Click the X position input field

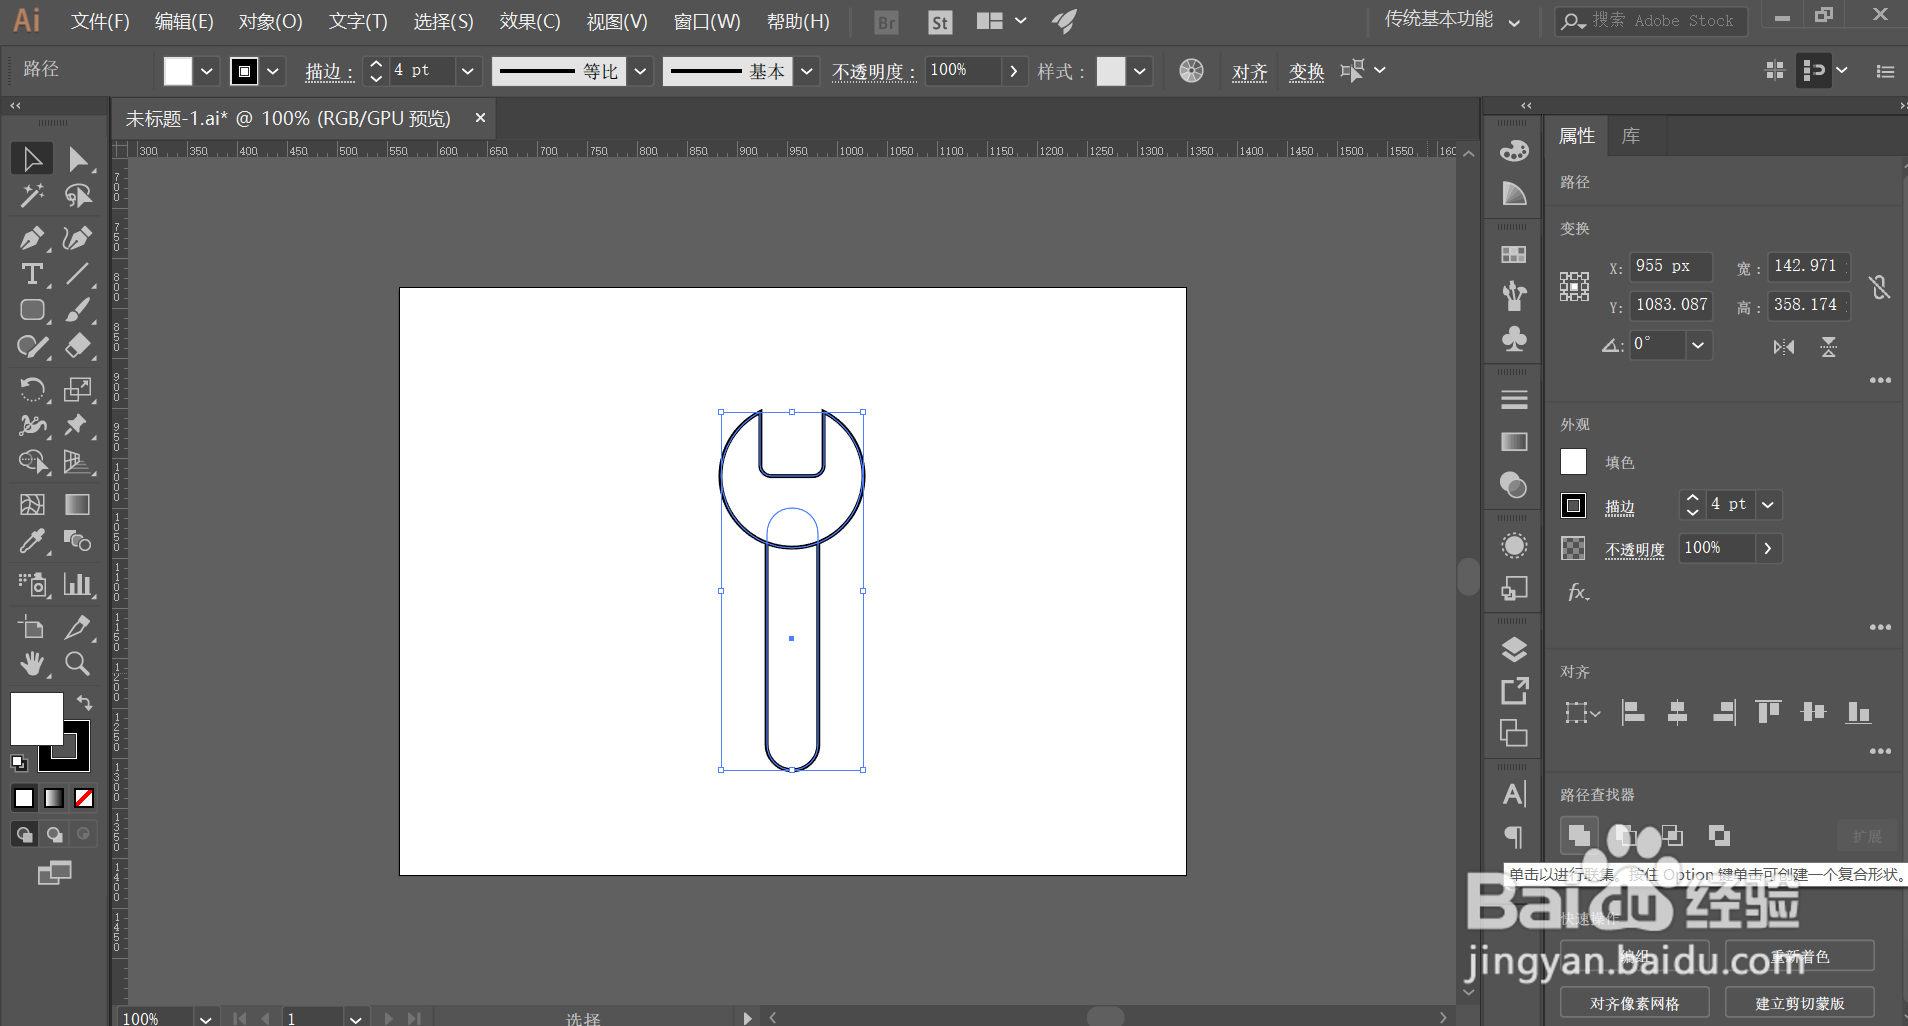[1671, 266]
